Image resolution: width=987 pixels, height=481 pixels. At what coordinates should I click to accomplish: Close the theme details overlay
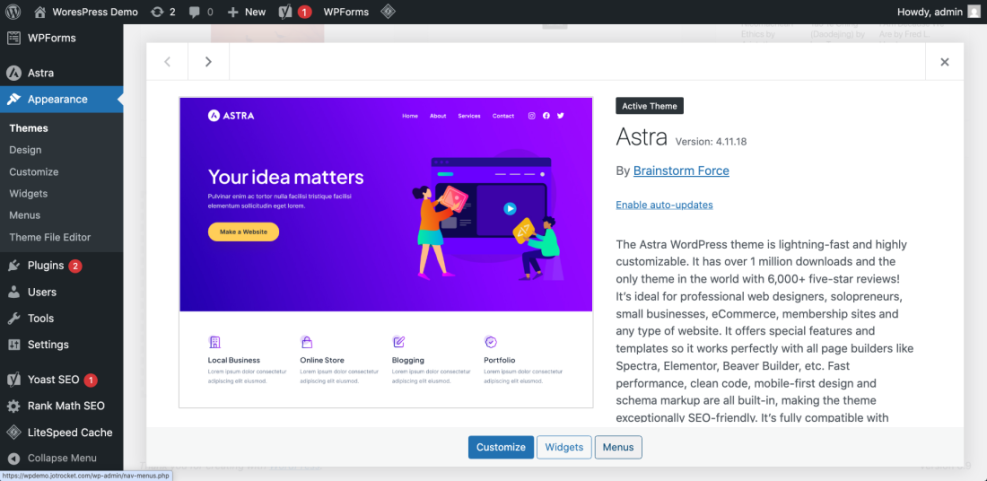(x=944, y=62)
